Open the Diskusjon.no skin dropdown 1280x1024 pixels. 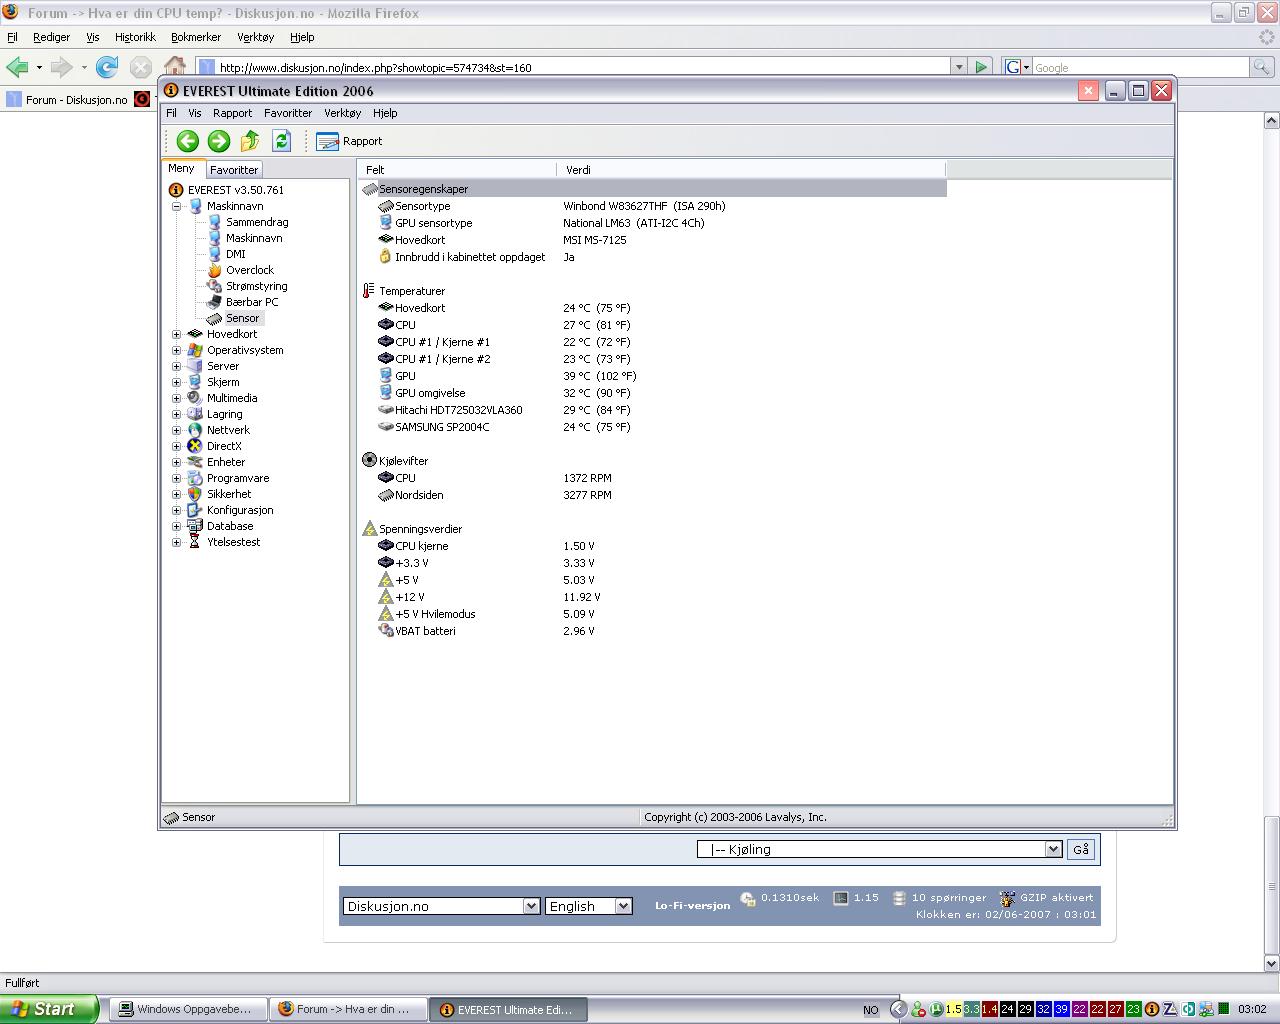click(x=441, y=906)
